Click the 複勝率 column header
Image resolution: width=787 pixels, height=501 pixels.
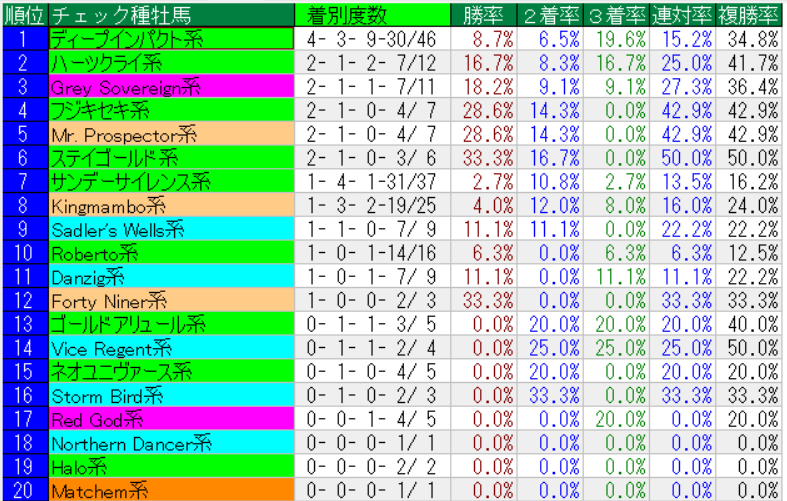point(749,14)
